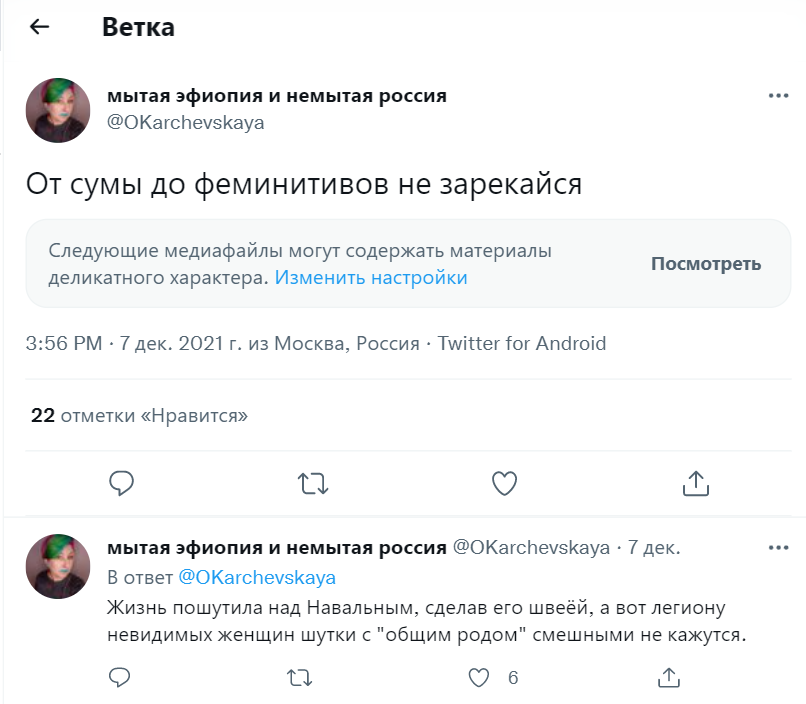The width and height of the screenshot is (806, 704).
Task: Open Изменить настройки link
Action: tap(370, 277)
